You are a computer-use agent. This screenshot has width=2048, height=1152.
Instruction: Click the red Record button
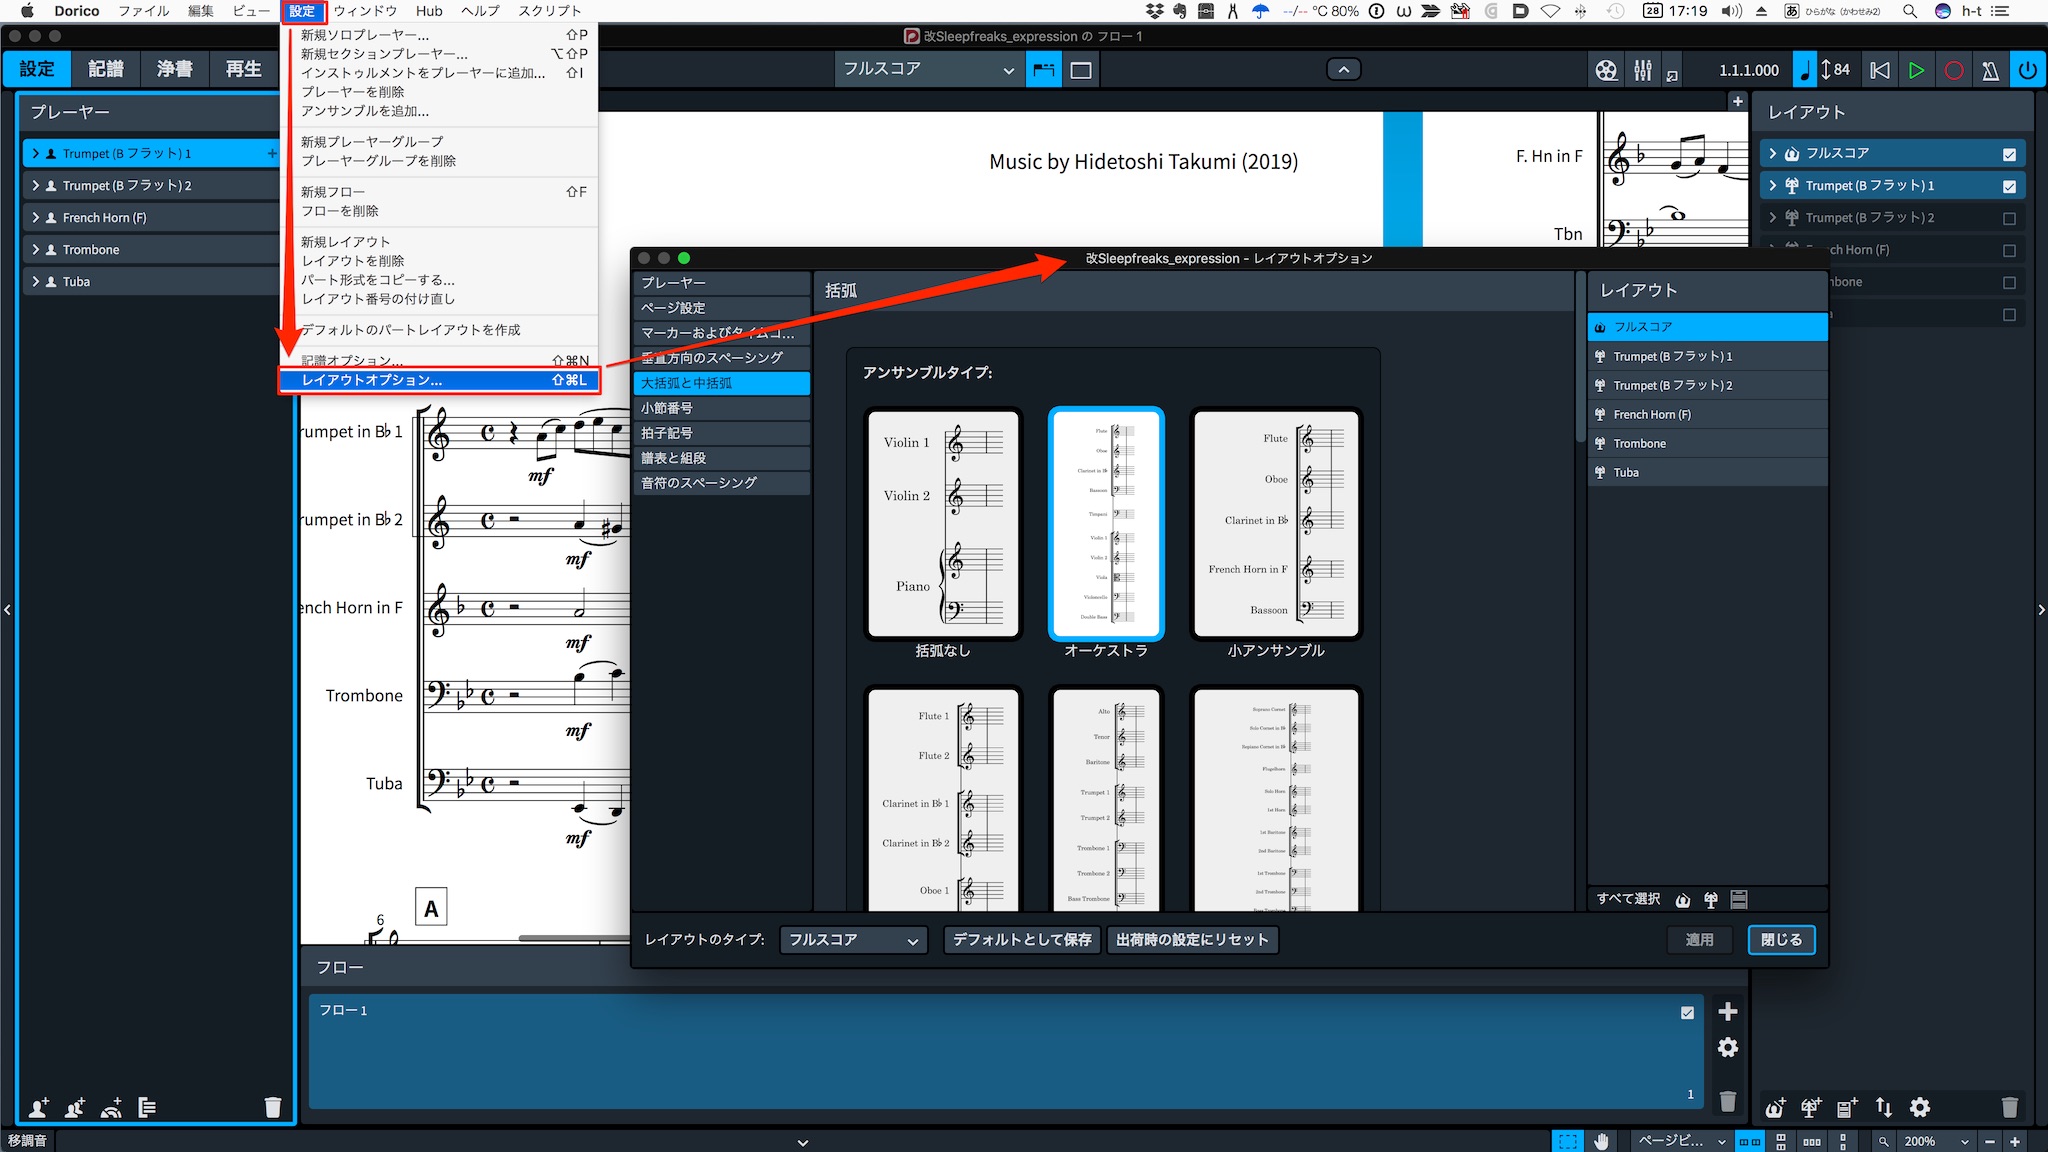(x=1953, y=70)
